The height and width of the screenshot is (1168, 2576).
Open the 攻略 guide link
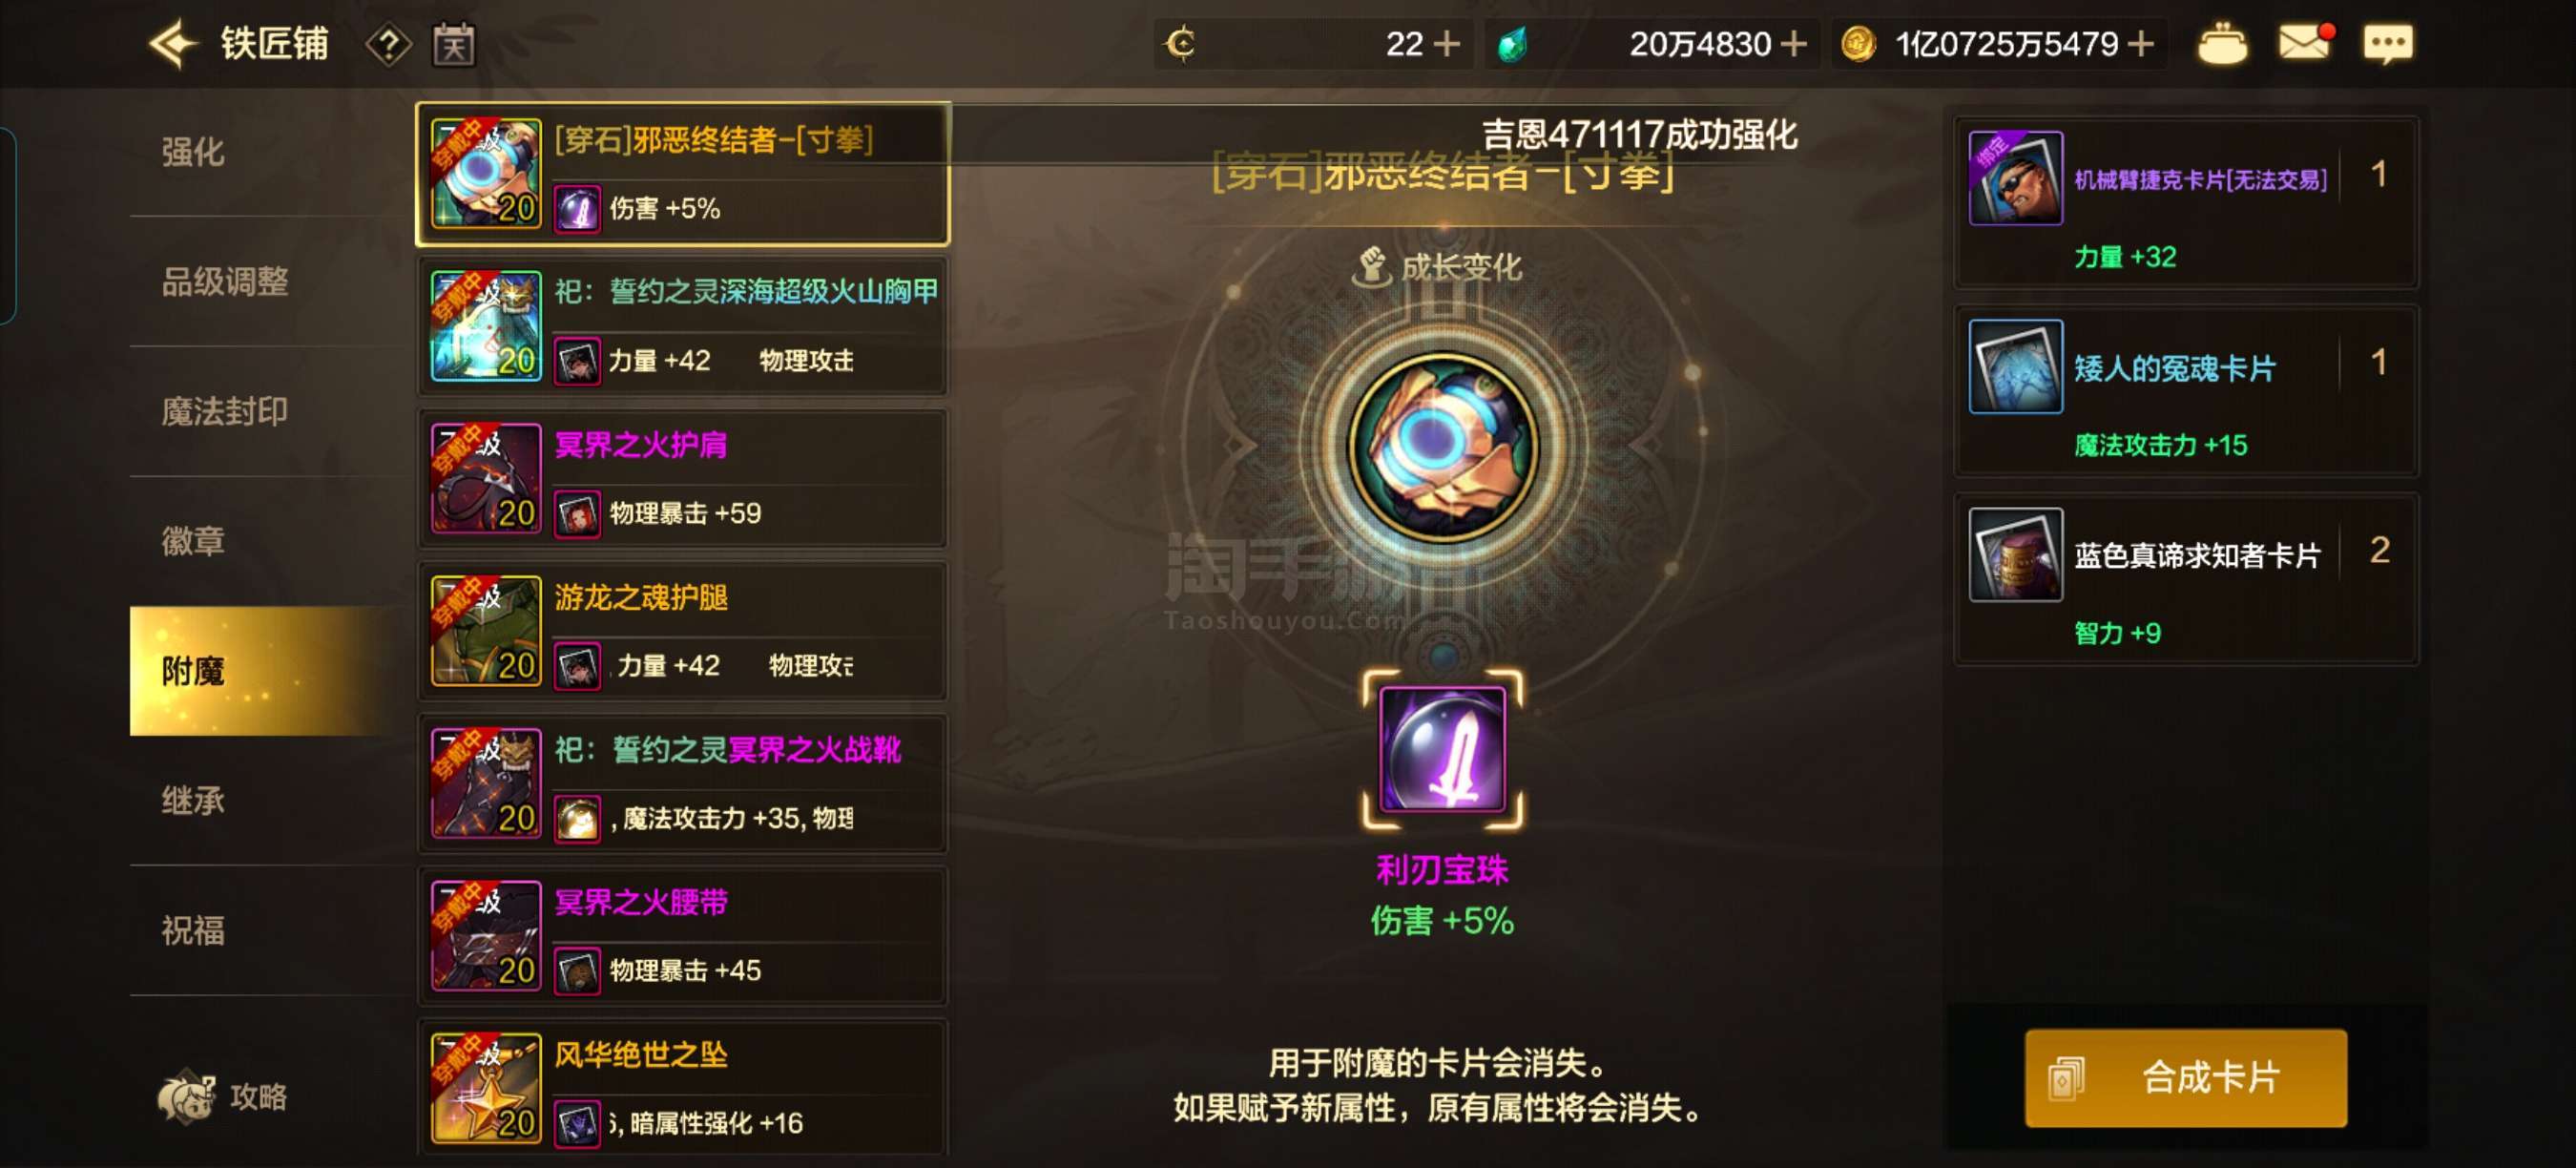[223, 1097]
